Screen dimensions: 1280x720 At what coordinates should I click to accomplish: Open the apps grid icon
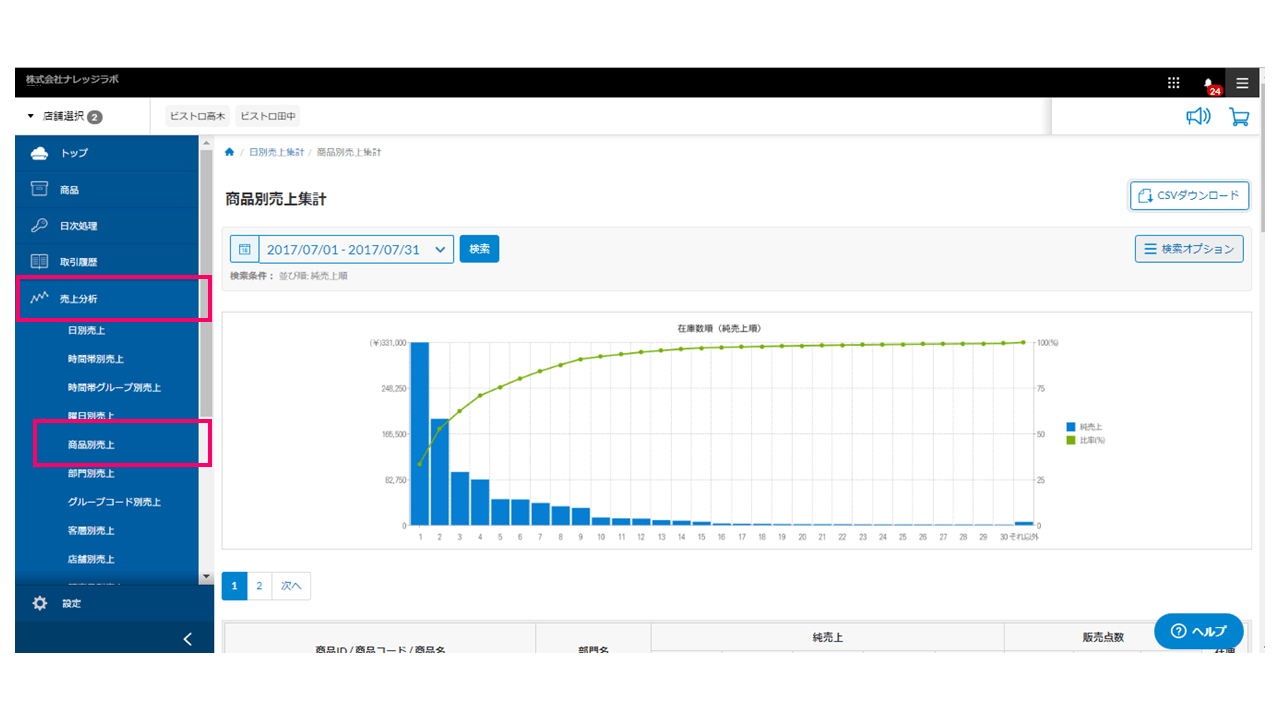pos(1174,83)
